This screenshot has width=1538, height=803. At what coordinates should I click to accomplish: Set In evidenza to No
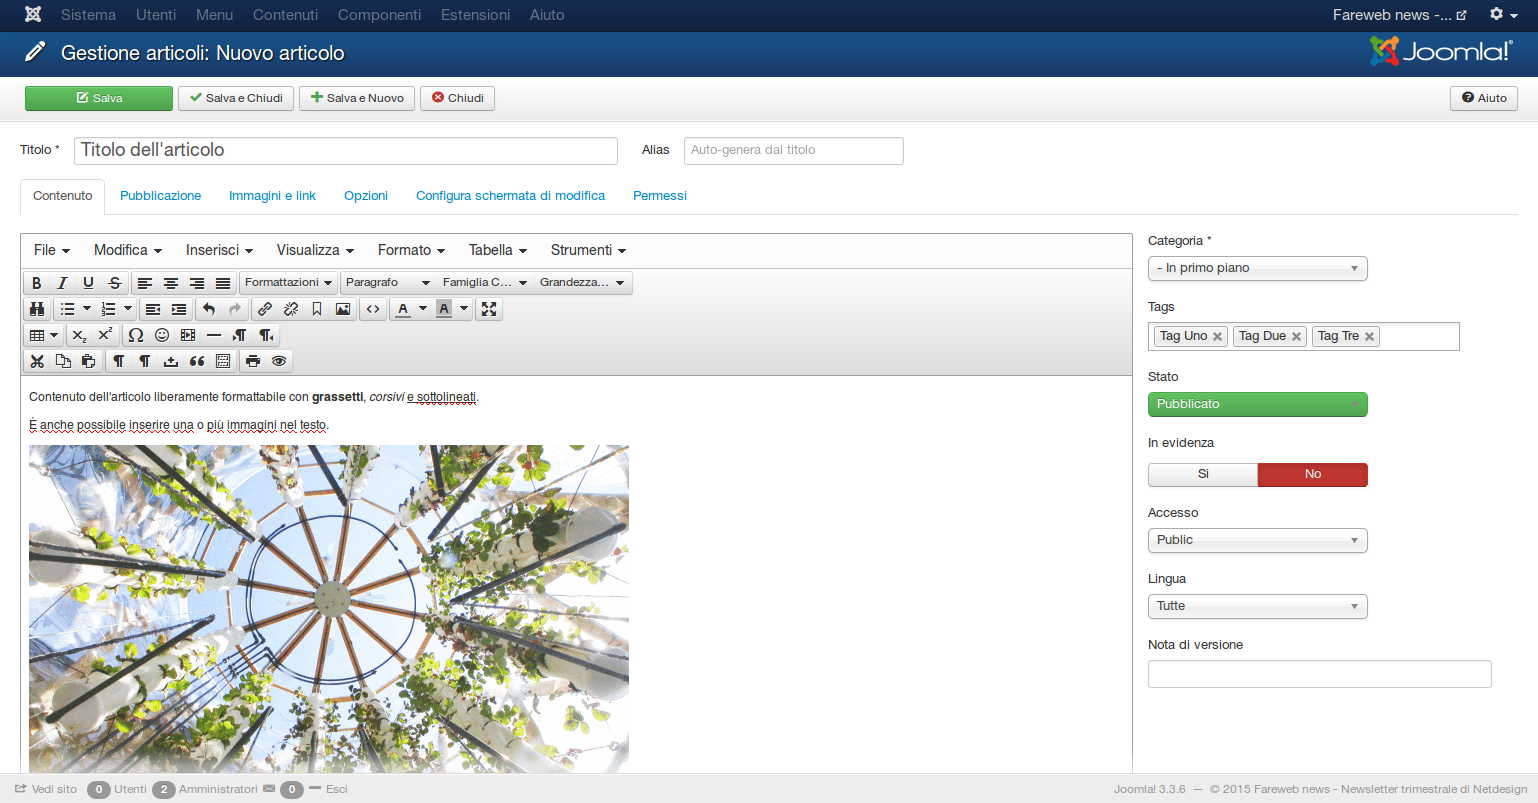click(1312, 474)
